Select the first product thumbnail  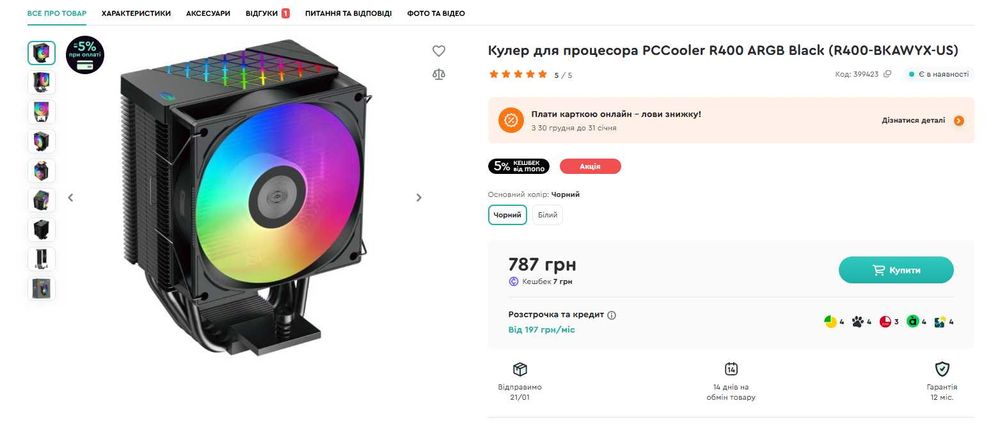42,52
